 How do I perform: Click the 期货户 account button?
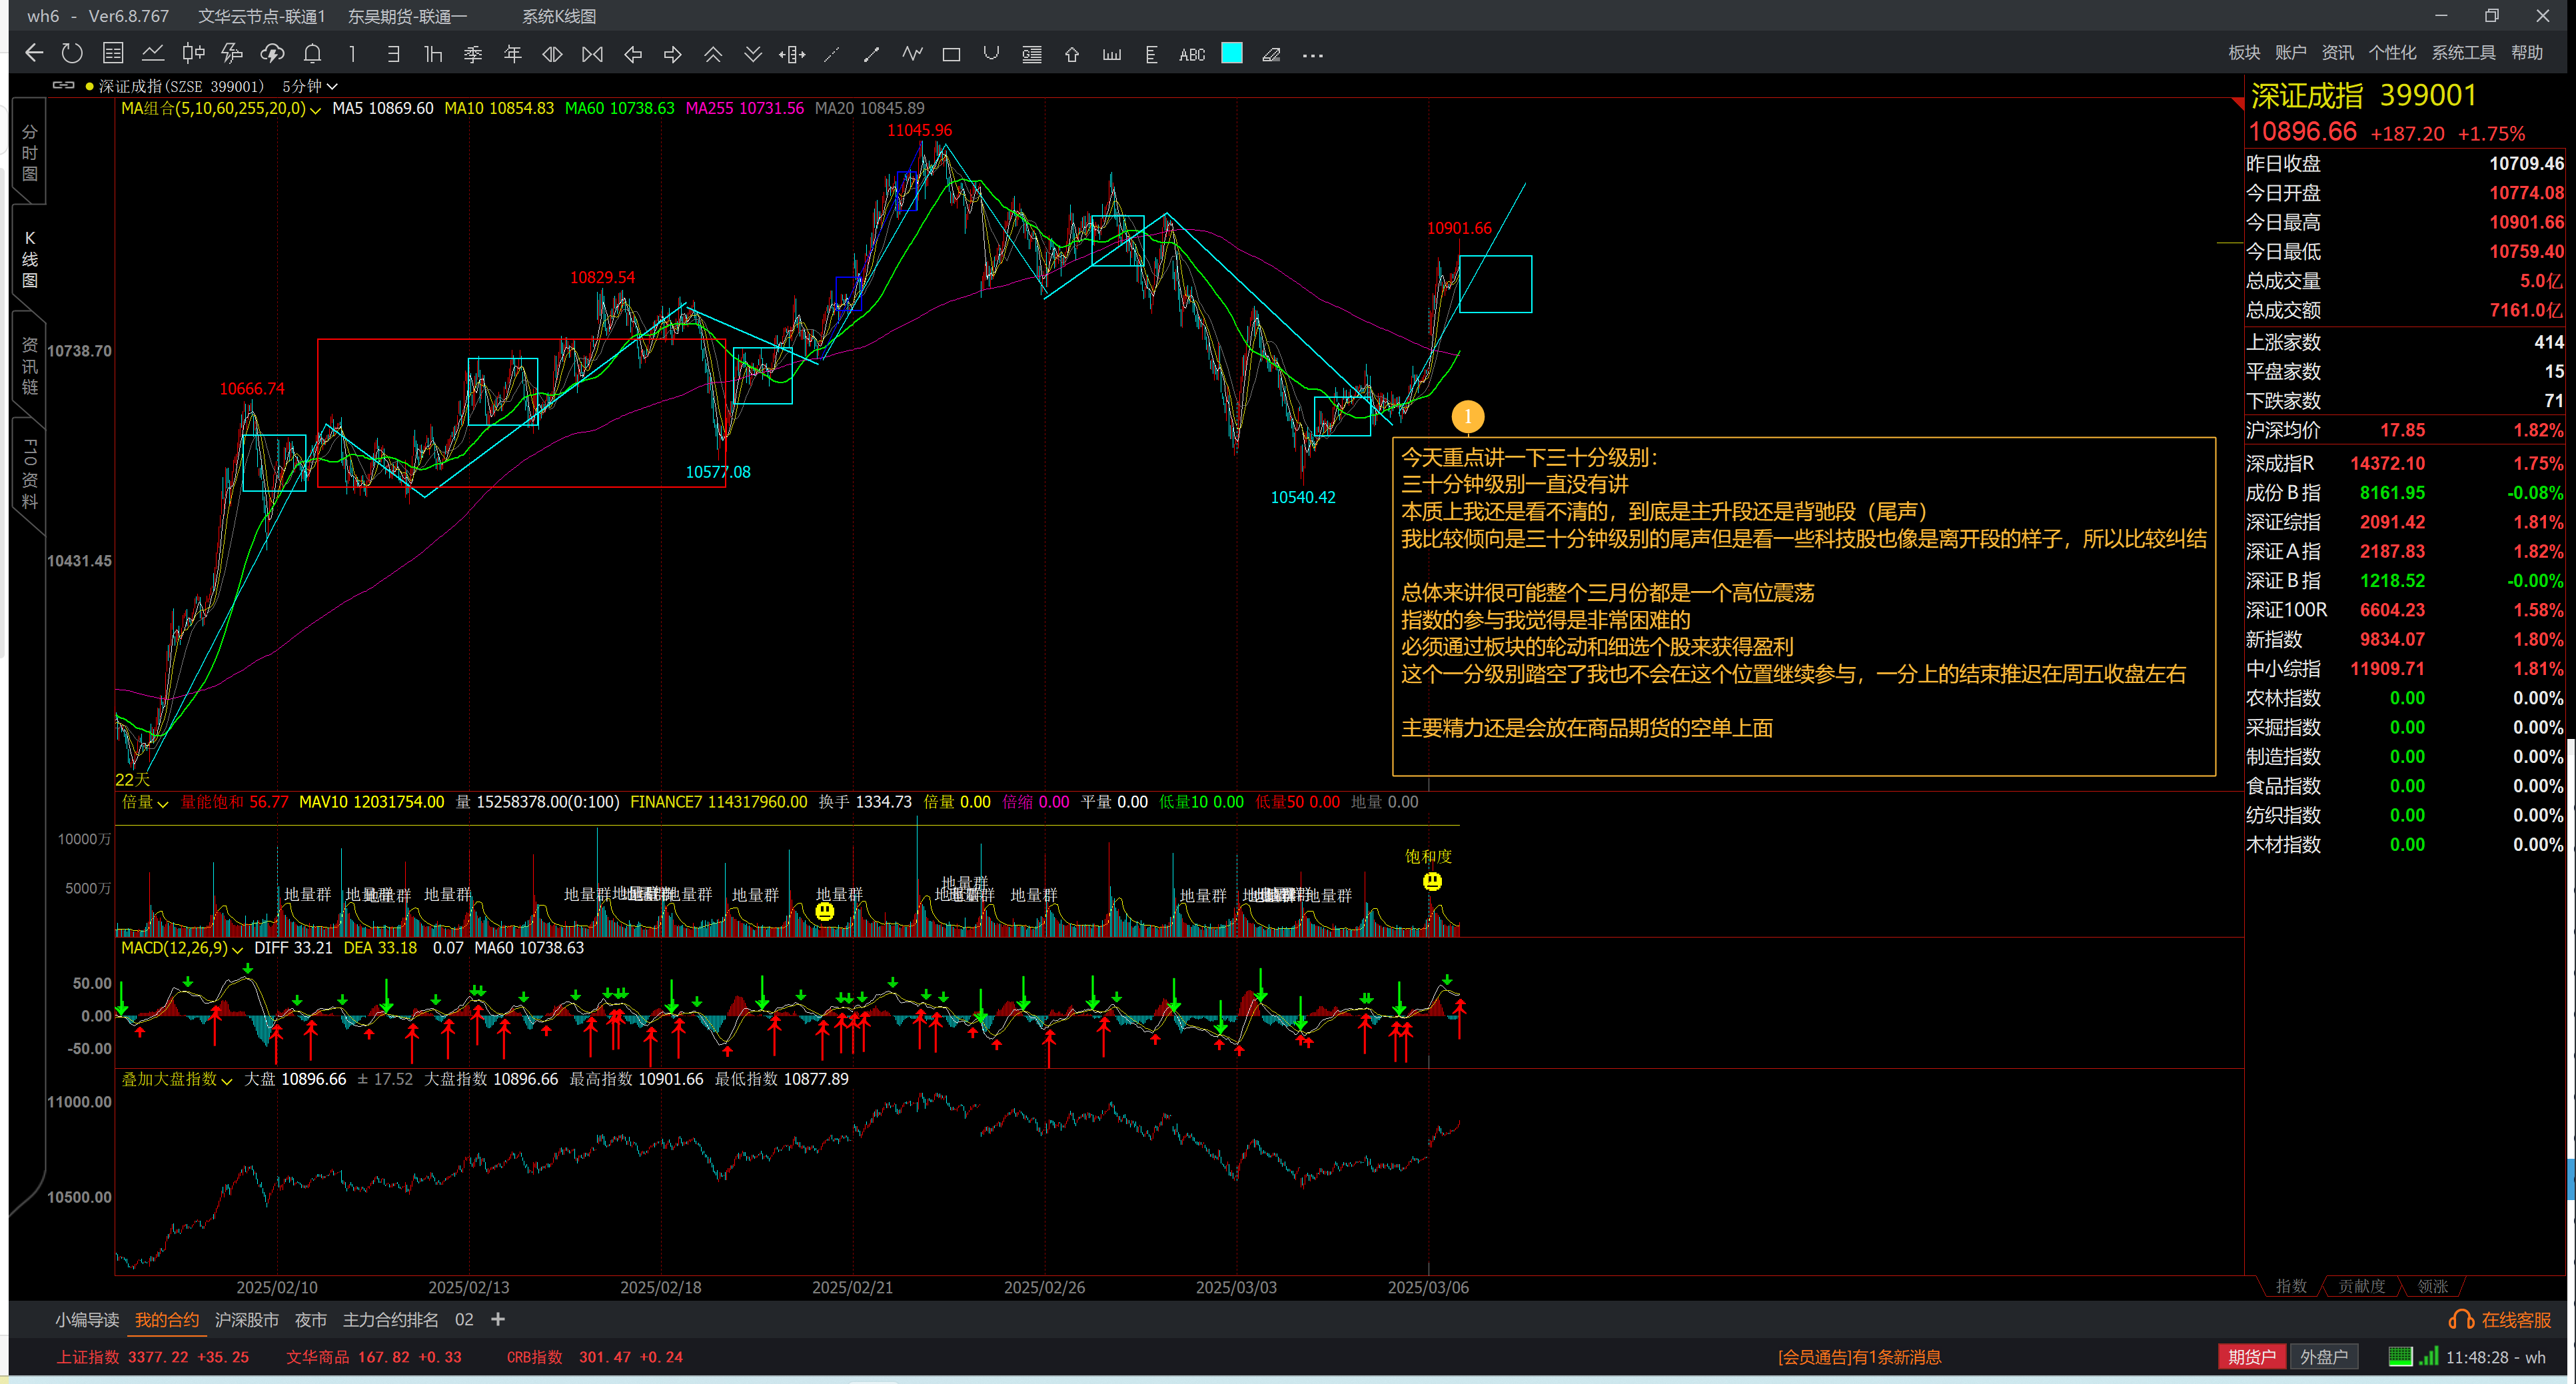coord(2252,1357)
